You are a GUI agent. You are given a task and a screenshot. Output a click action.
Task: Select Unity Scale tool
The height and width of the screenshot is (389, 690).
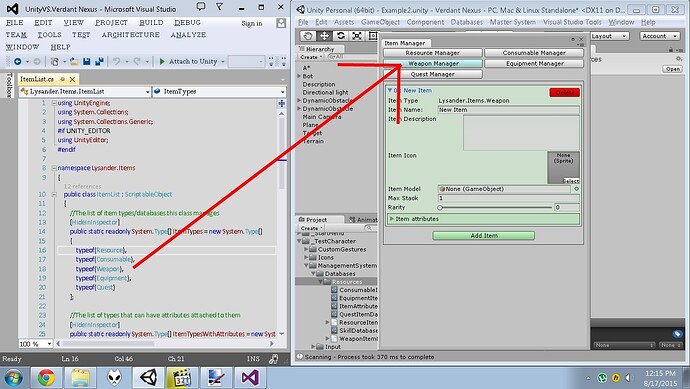tap(357, 36)
